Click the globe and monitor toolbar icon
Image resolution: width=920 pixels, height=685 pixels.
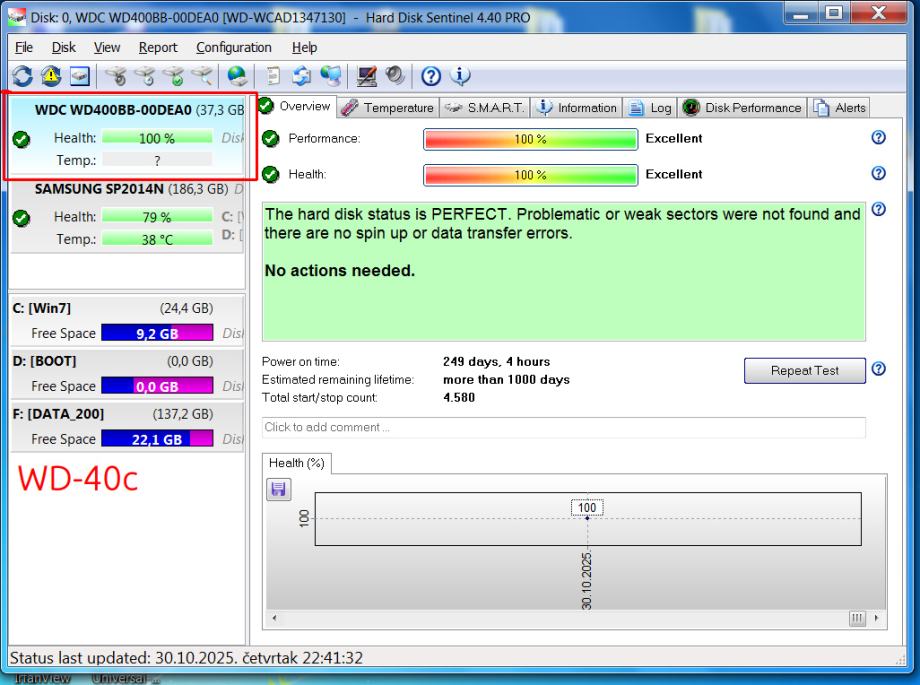click(x=330, y=76)
